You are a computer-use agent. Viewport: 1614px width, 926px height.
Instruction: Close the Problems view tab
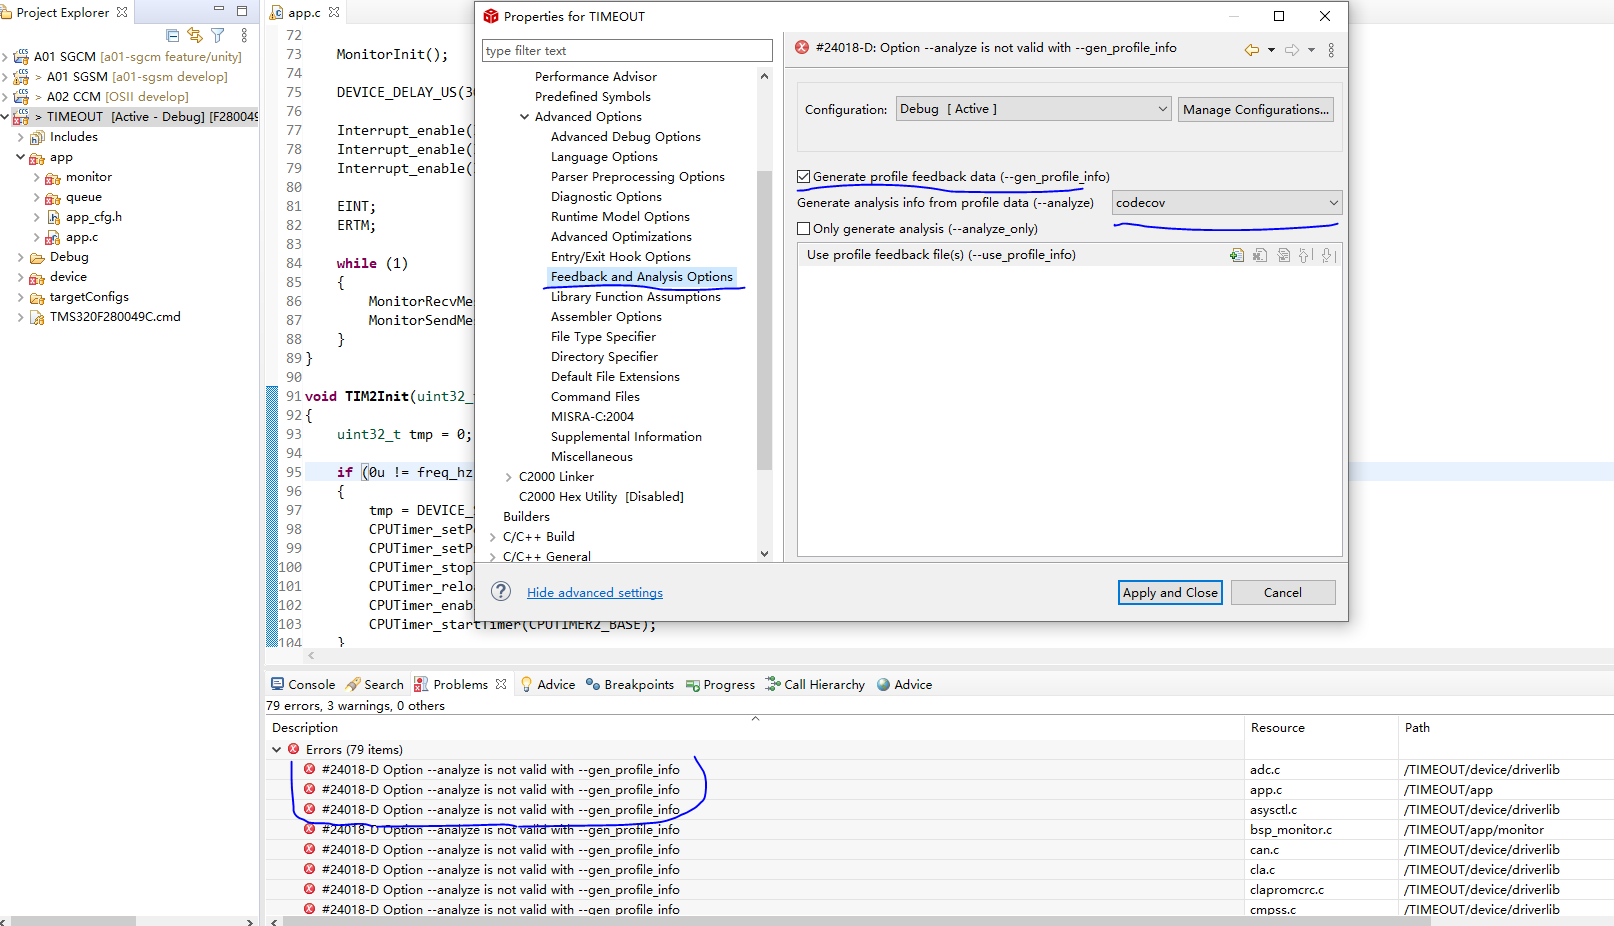pos(501,685)
